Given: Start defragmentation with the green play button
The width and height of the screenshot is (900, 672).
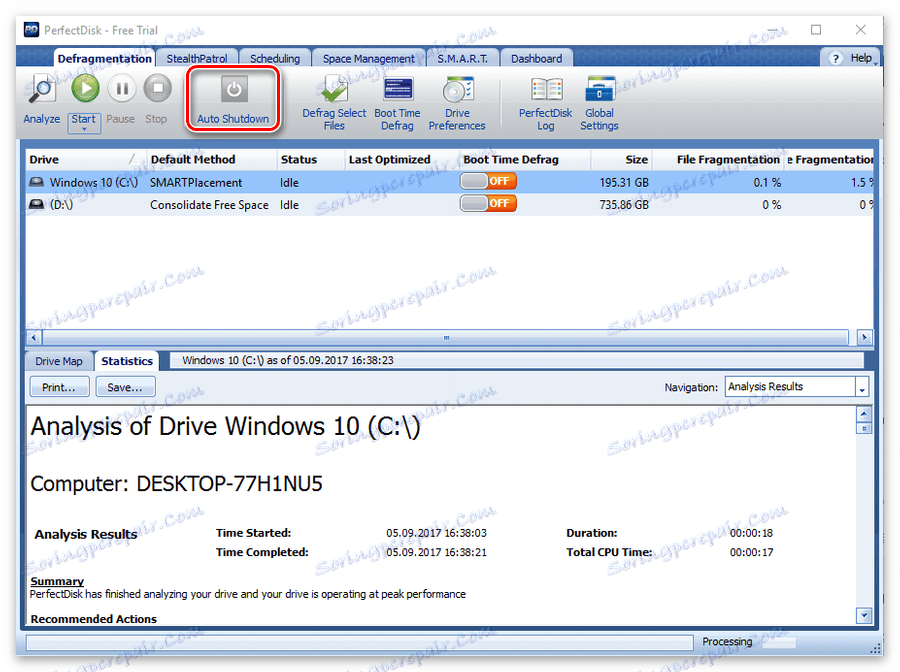Looking at the screenshot, I should [86, 88].
